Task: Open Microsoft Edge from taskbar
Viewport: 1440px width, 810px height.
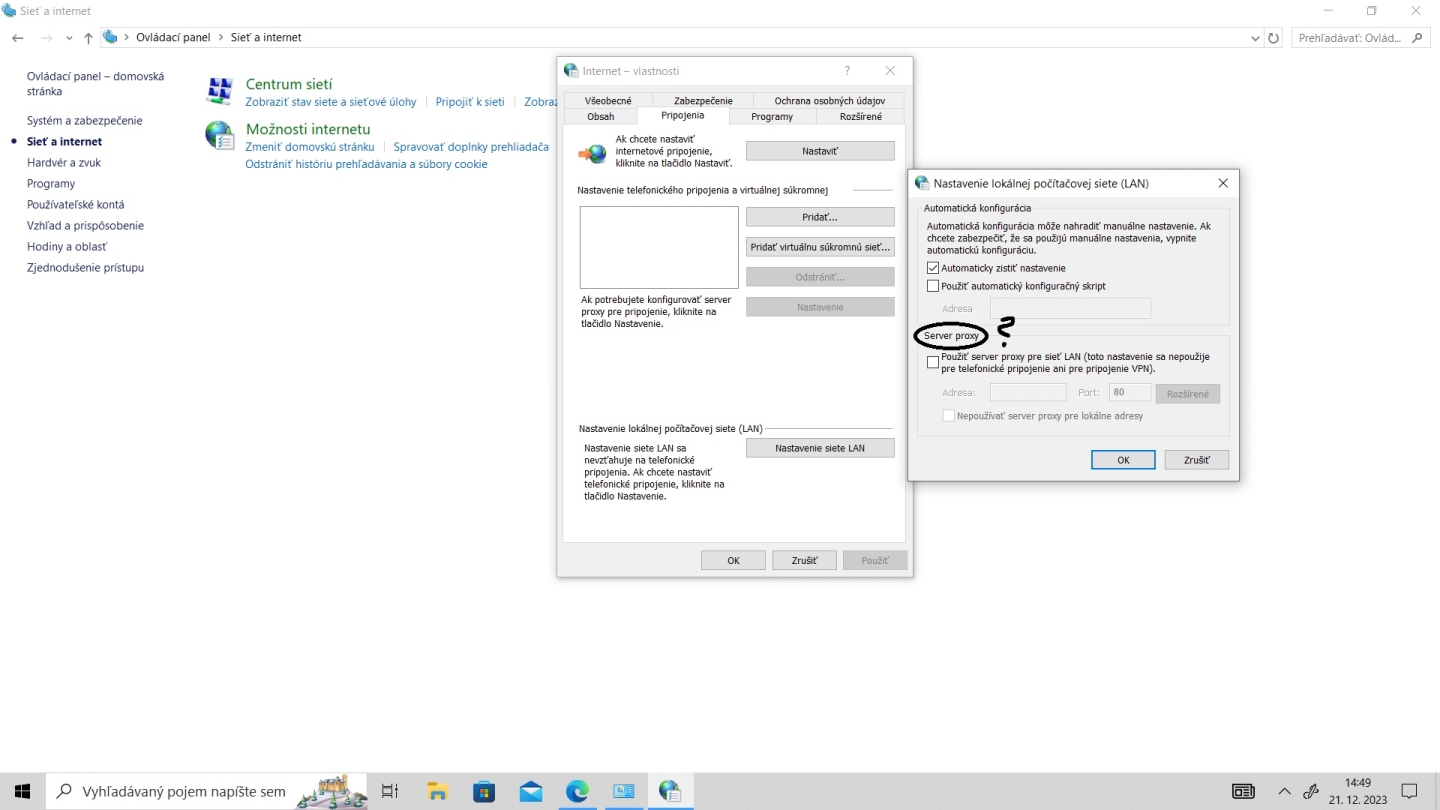Action: [577, 791]
